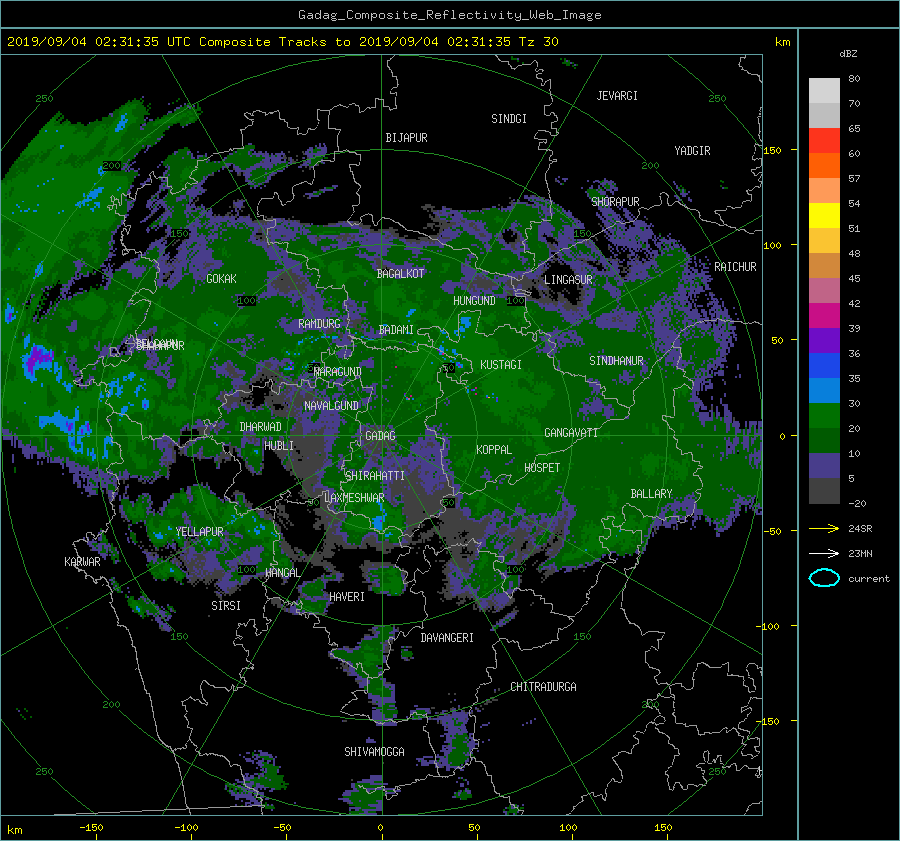Click the RAMDURG city label
This screenshot has height=841, width=900.
[x=319, y=324]
